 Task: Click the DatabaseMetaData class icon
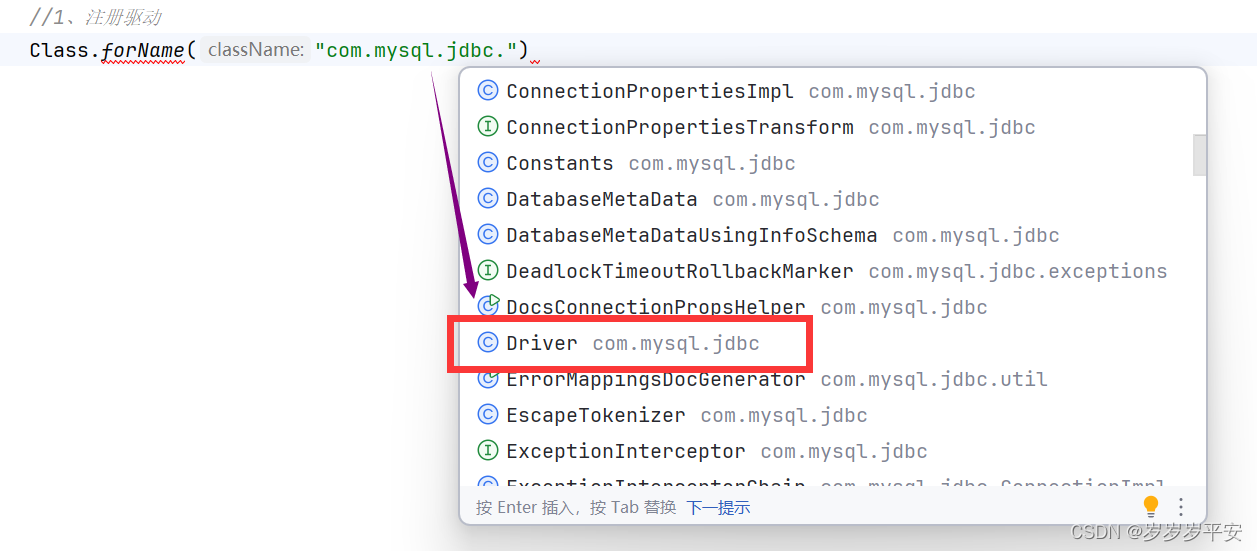(488, 199)
